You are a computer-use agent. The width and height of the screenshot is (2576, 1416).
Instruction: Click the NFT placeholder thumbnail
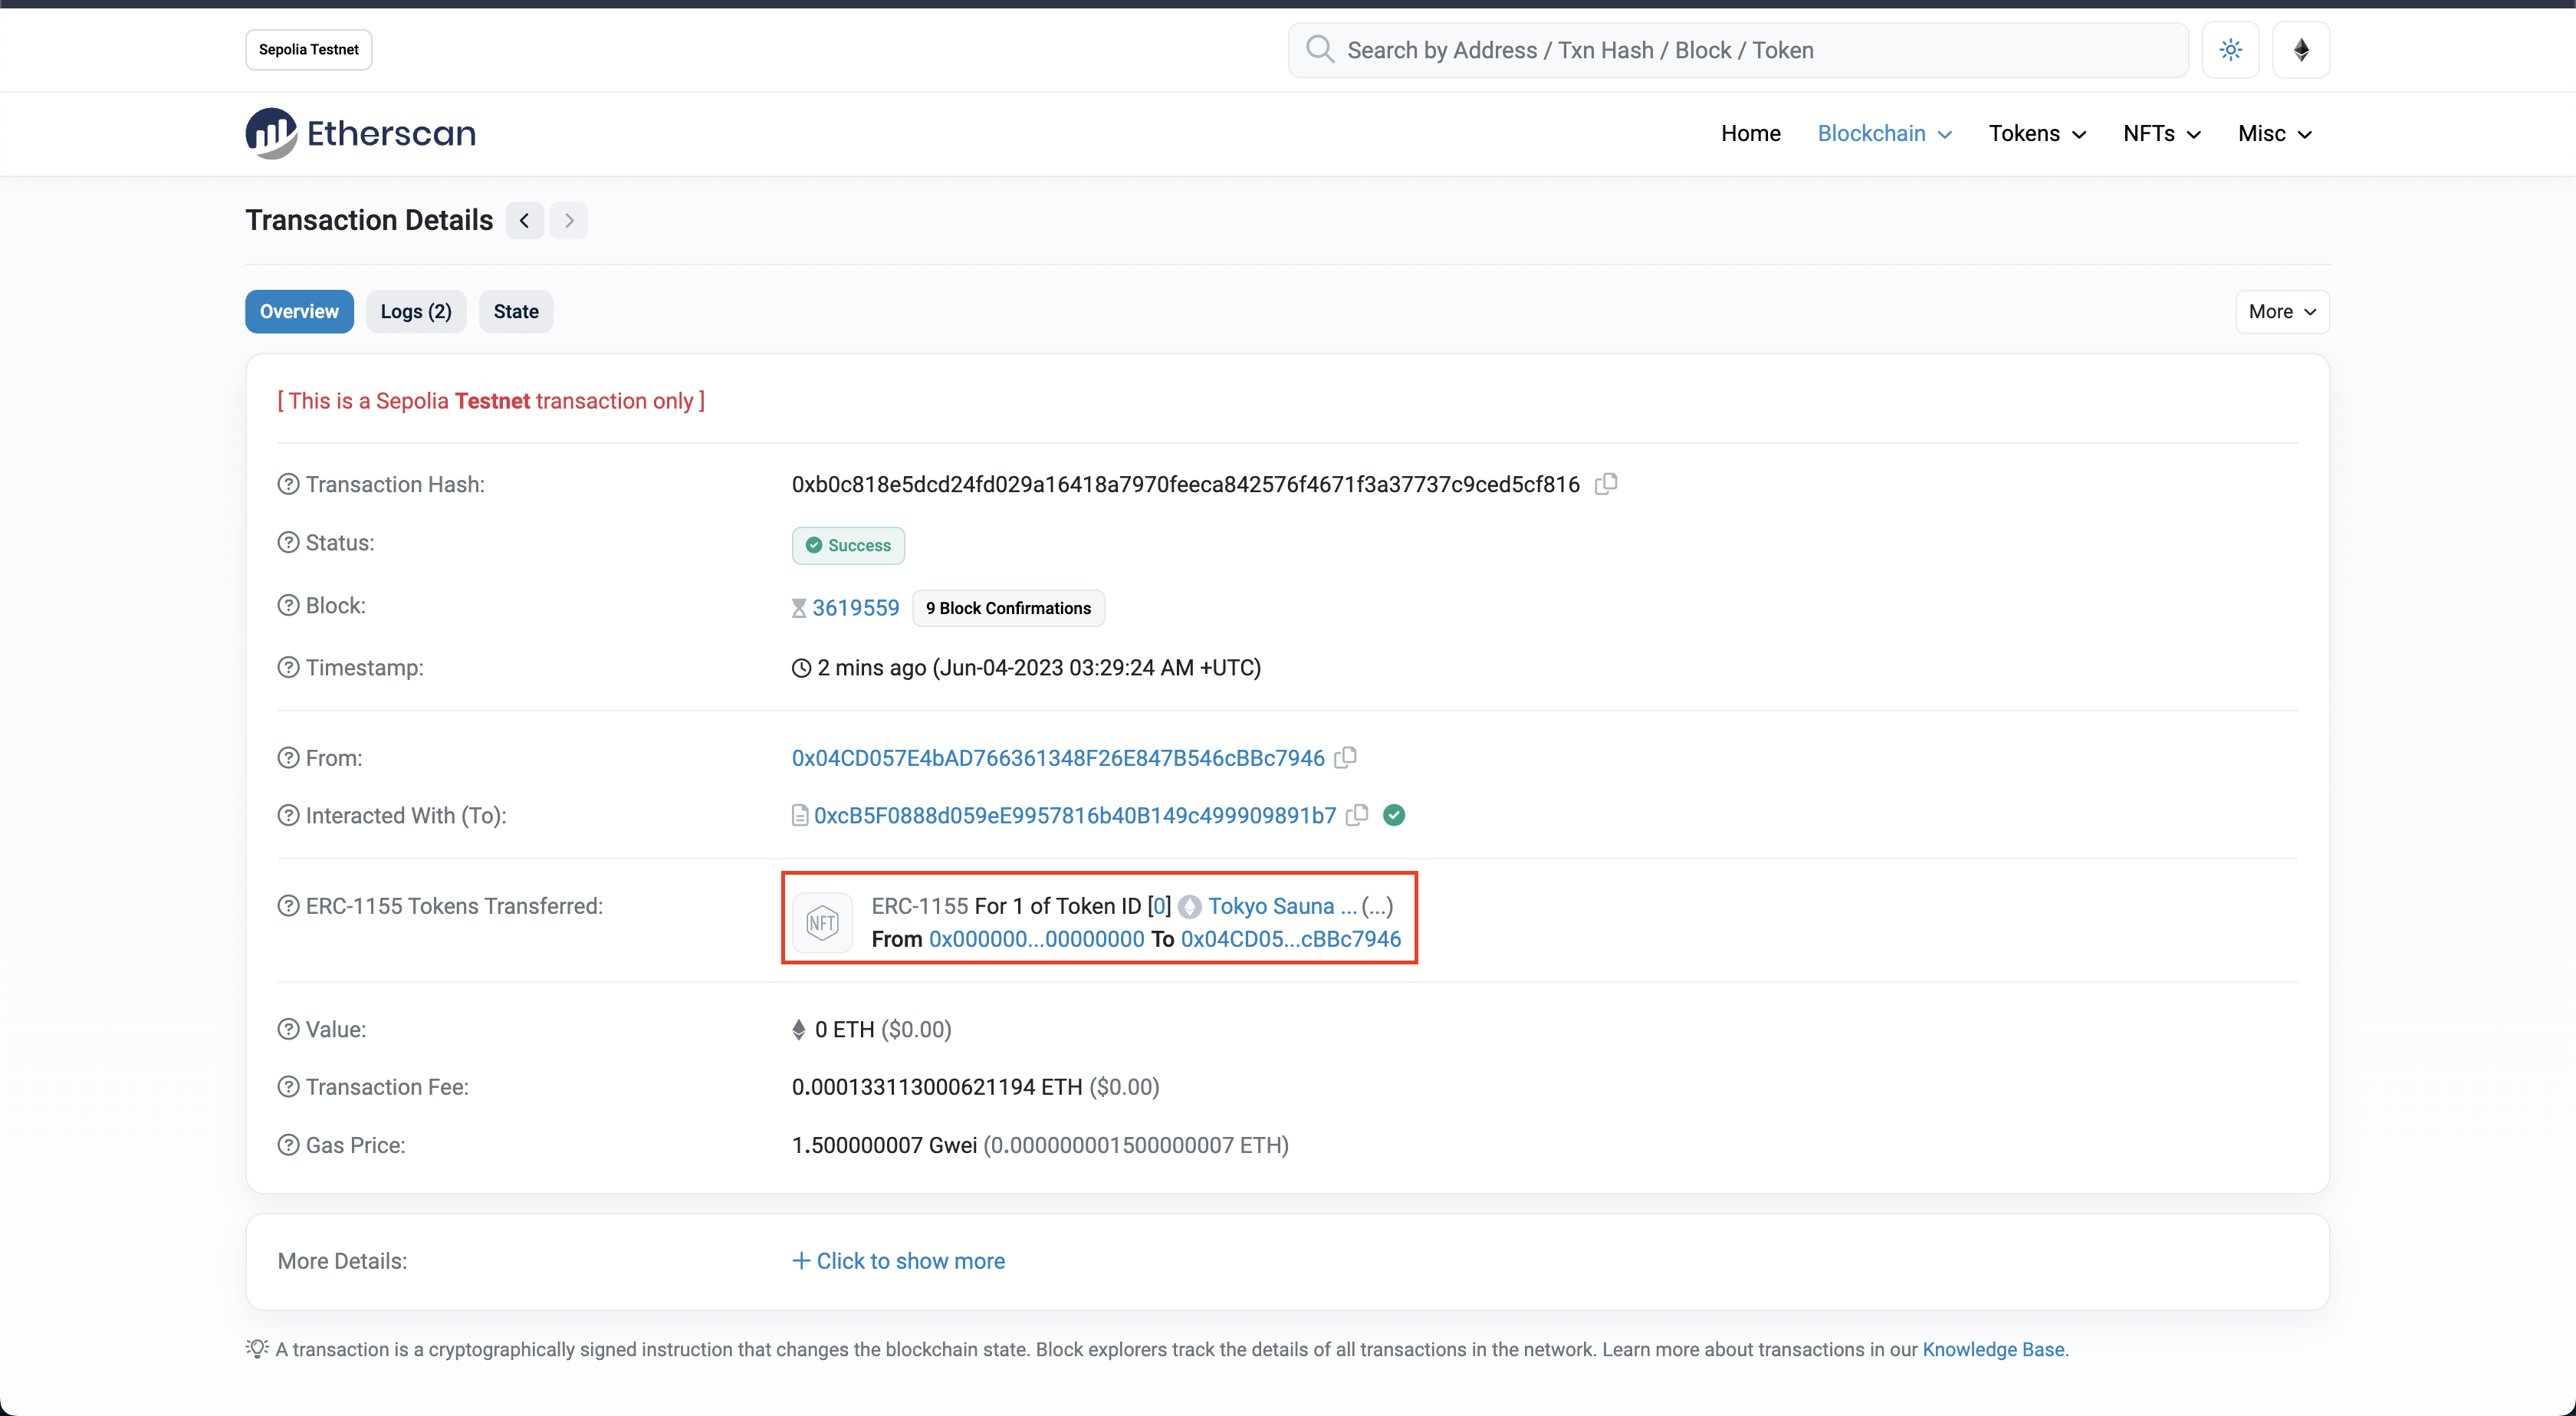[822, 922]
